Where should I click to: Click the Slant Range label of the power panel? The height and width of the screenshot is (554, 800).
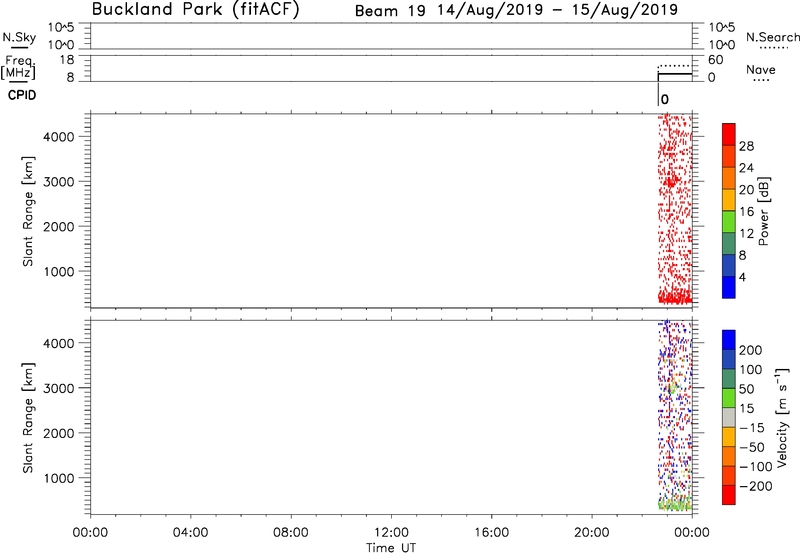[x=28, y=211]
